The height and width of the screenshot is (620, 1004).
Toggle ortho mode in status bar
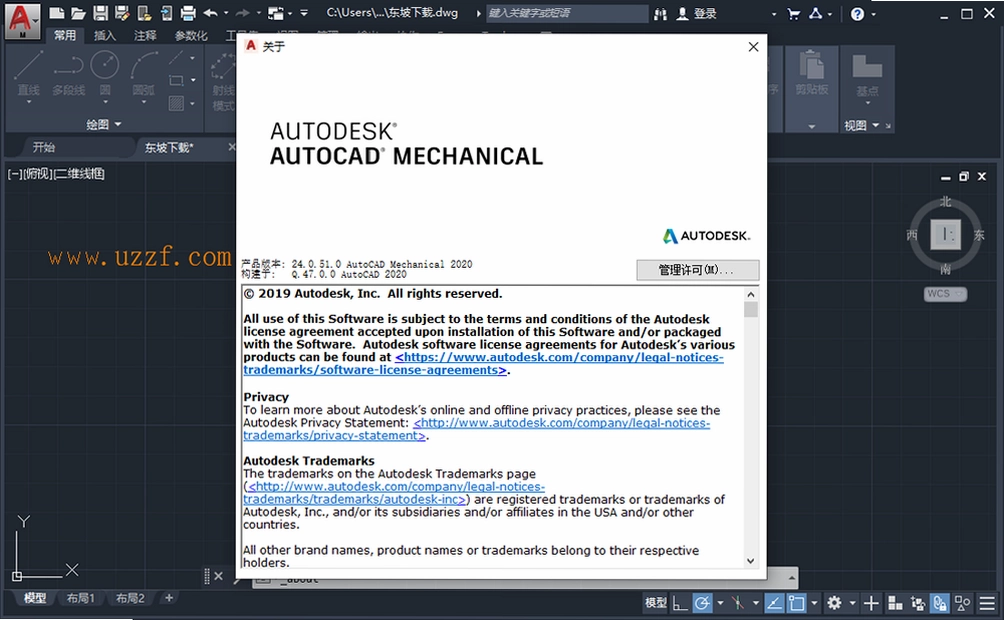tap(679, 603)
